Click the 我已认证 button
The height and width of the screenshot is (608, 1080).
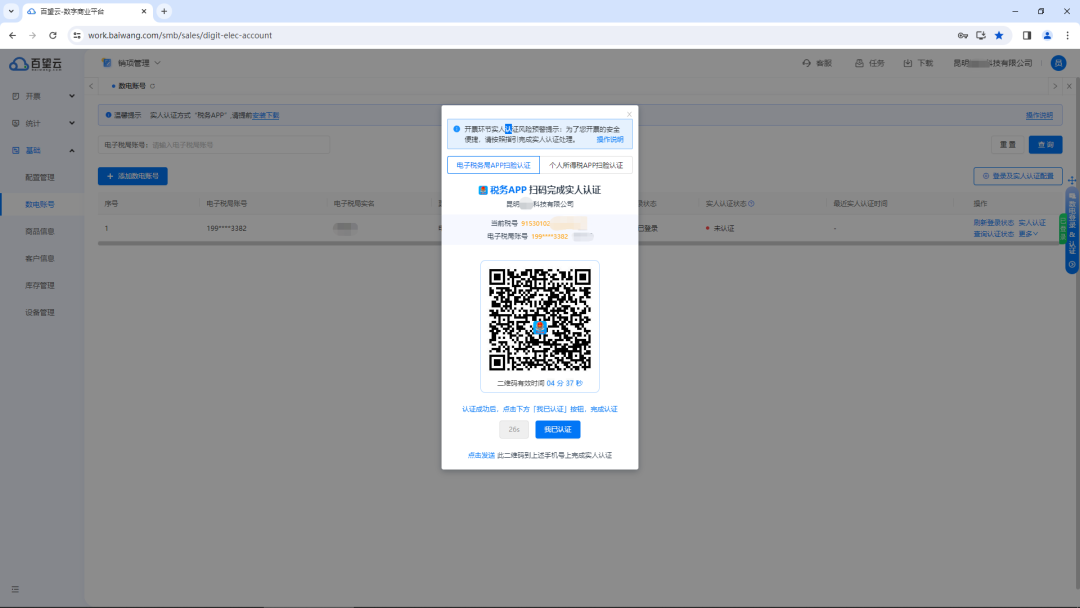(x=558, y=430)
